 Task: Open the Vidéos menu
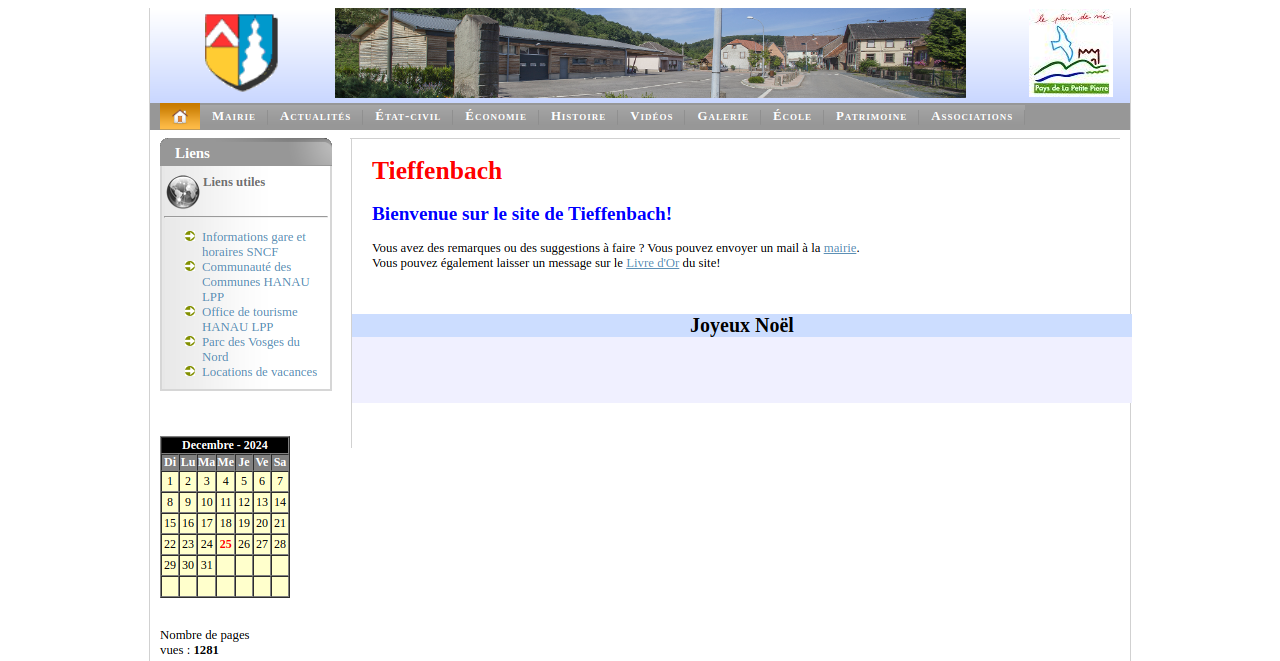(652, 116)
